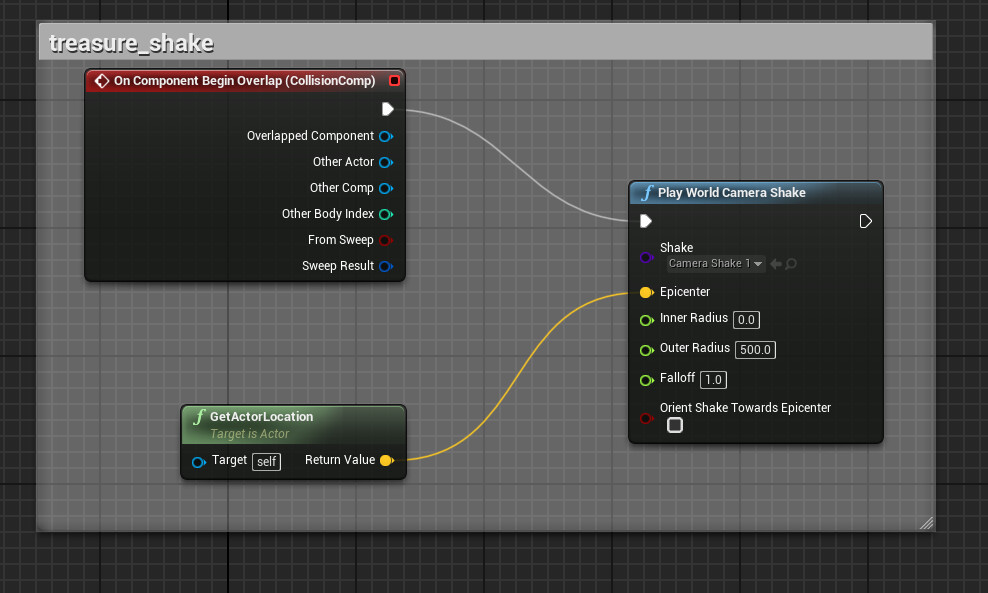988x593 pixels.
Task: Click Play World Camera Shake exec output pin
Action: [x=866, y=221]
